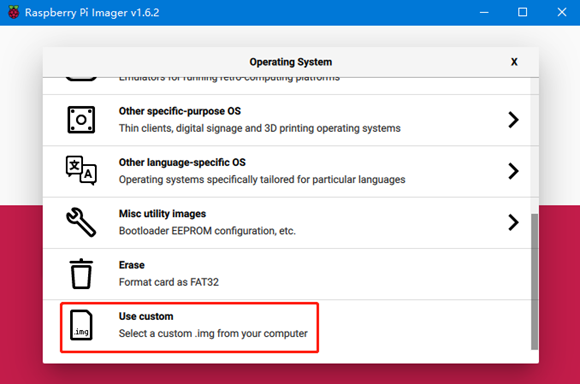Click the emulators retro-computing entry text

[x=229, y=79]
